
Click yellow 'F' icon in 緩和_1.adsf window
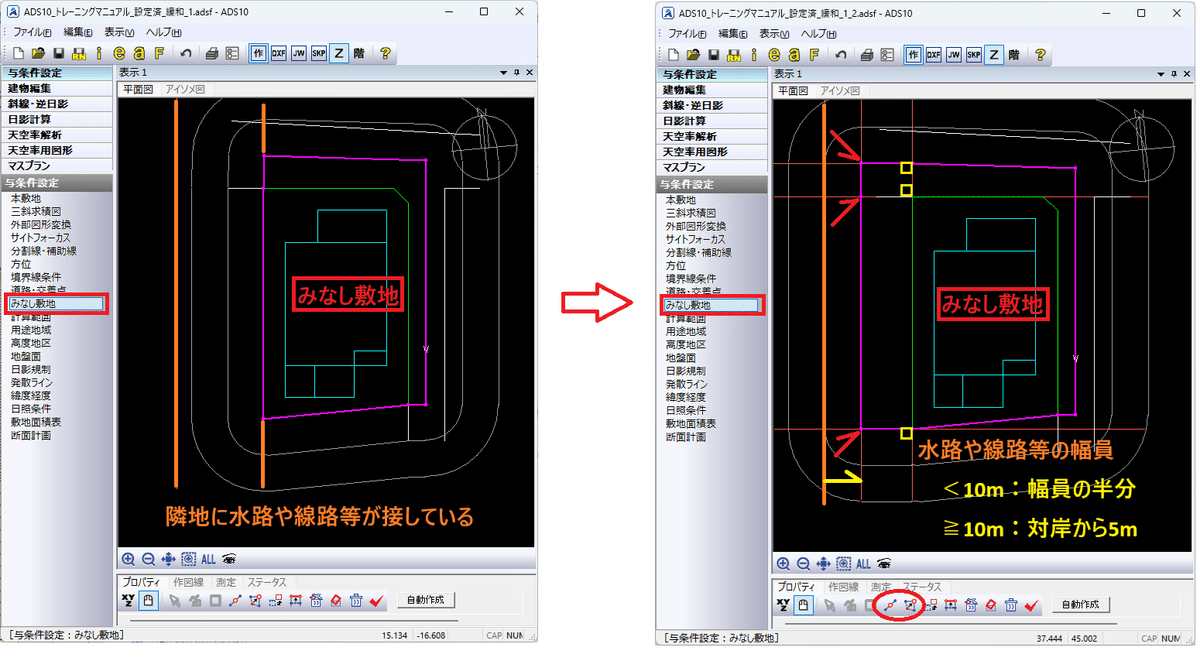[x=159, y=53]
